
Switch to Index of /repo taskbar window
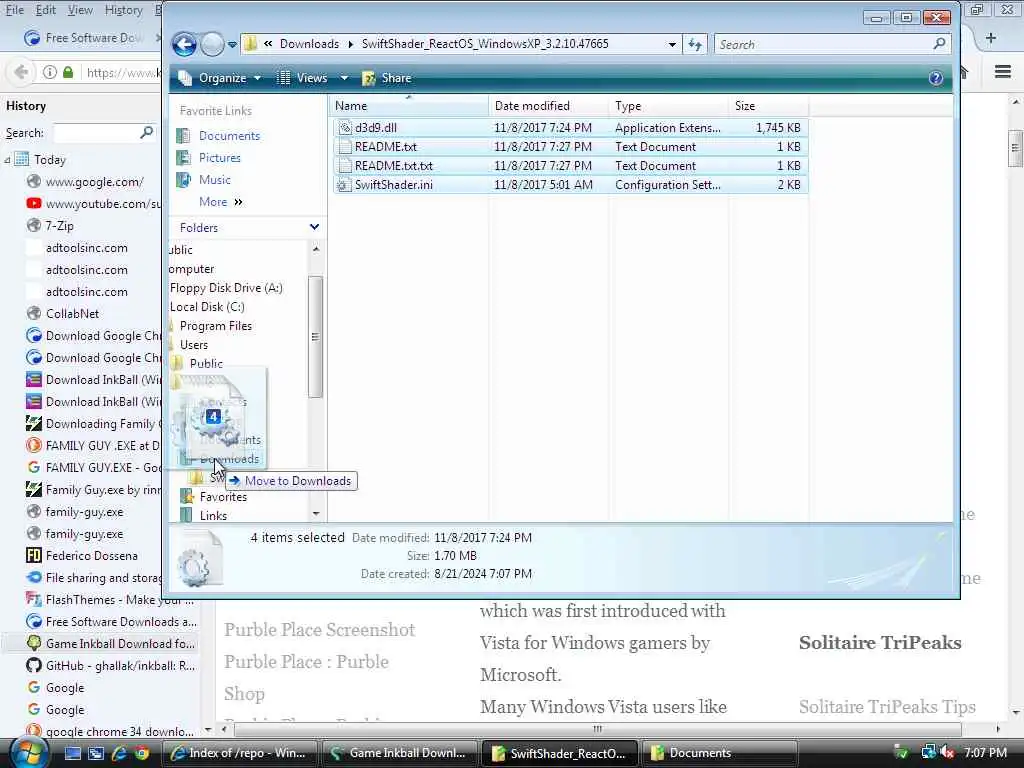pyautogui.click(x=239, y=754)
